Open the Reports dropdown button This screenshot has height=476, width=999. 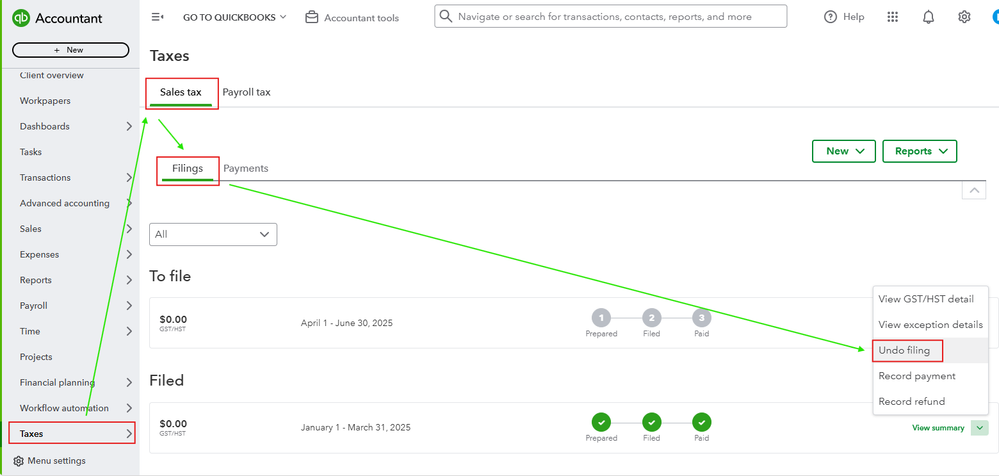tap(919, 151)
